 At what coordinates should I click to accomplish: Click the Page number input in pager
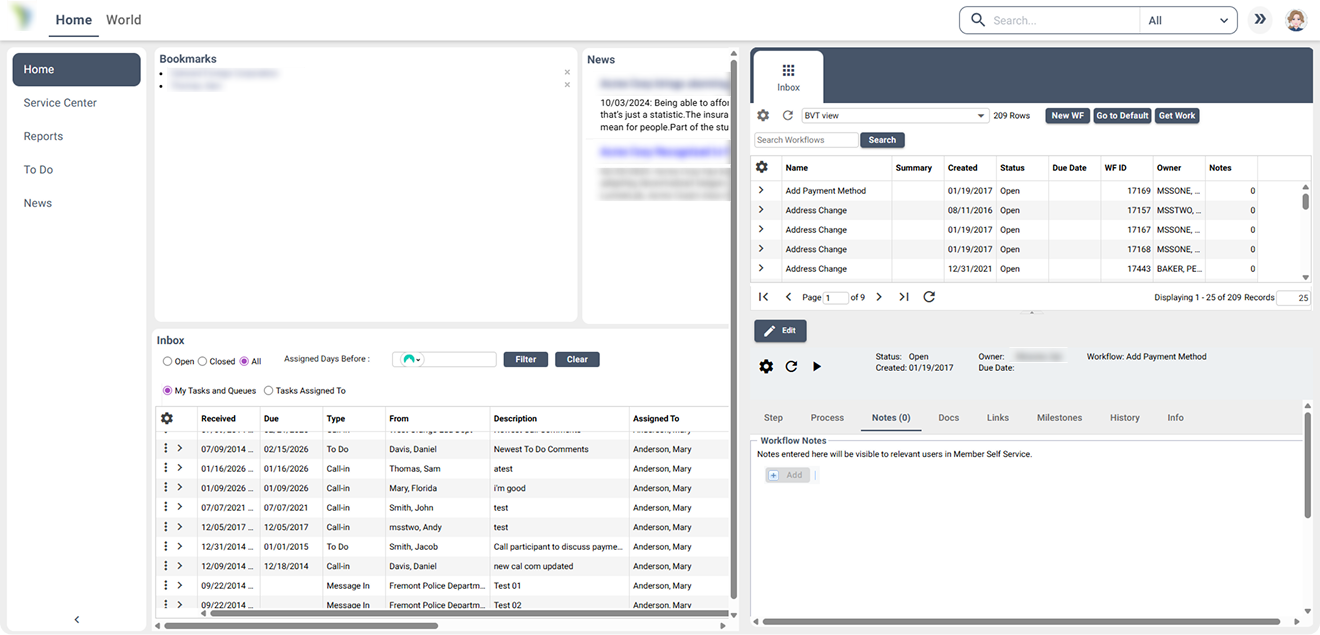[836, 297]
